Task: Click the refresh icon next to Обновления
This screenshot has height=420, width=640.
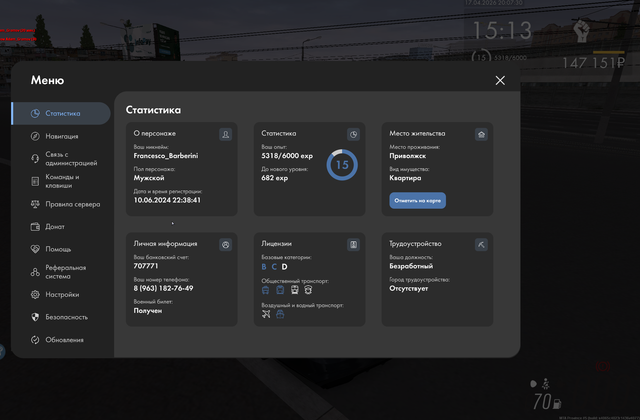Action: pos(35,340)
